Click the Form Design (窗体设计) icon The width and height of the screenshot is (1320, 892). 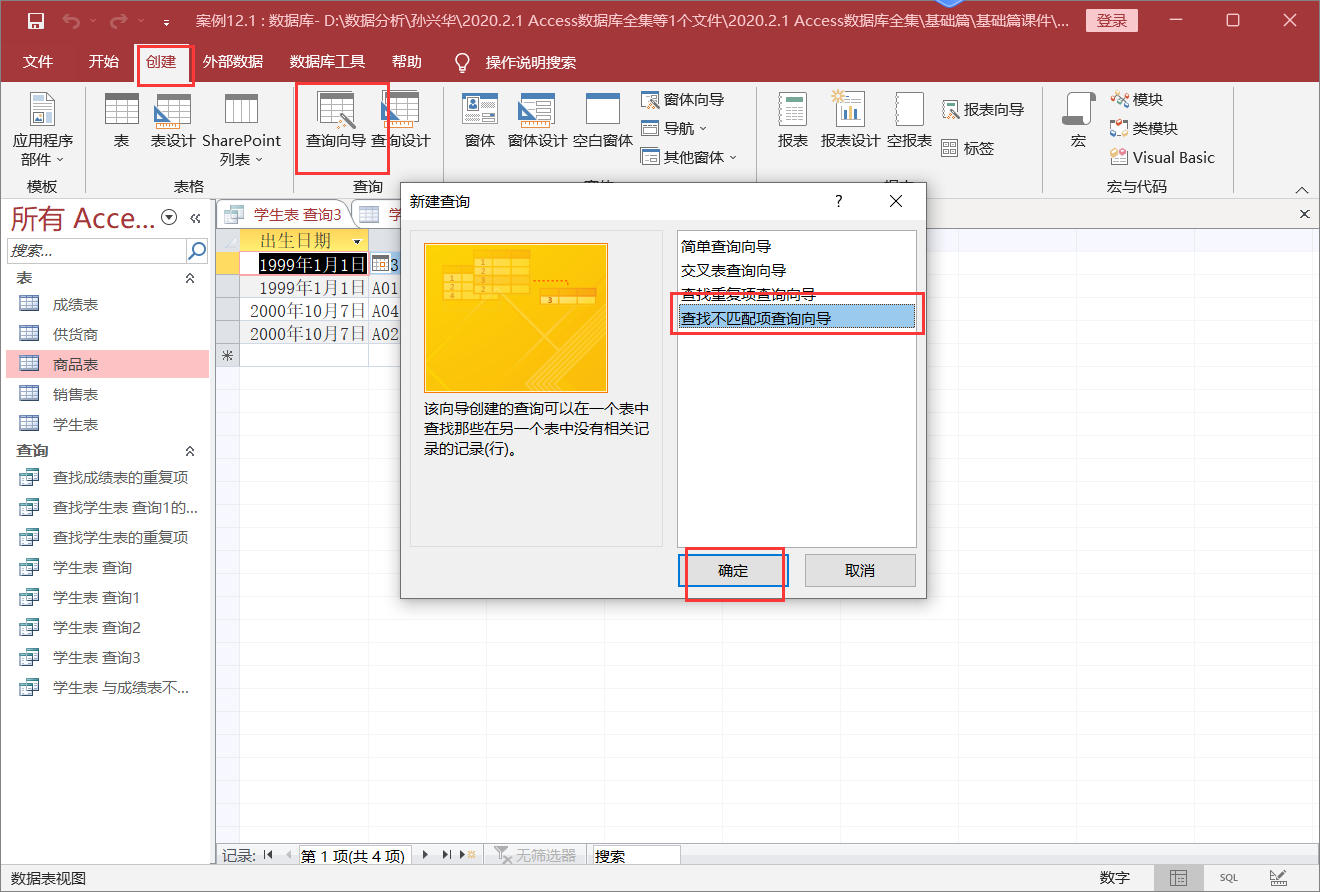pyautogui.click(x=537, y=121)
